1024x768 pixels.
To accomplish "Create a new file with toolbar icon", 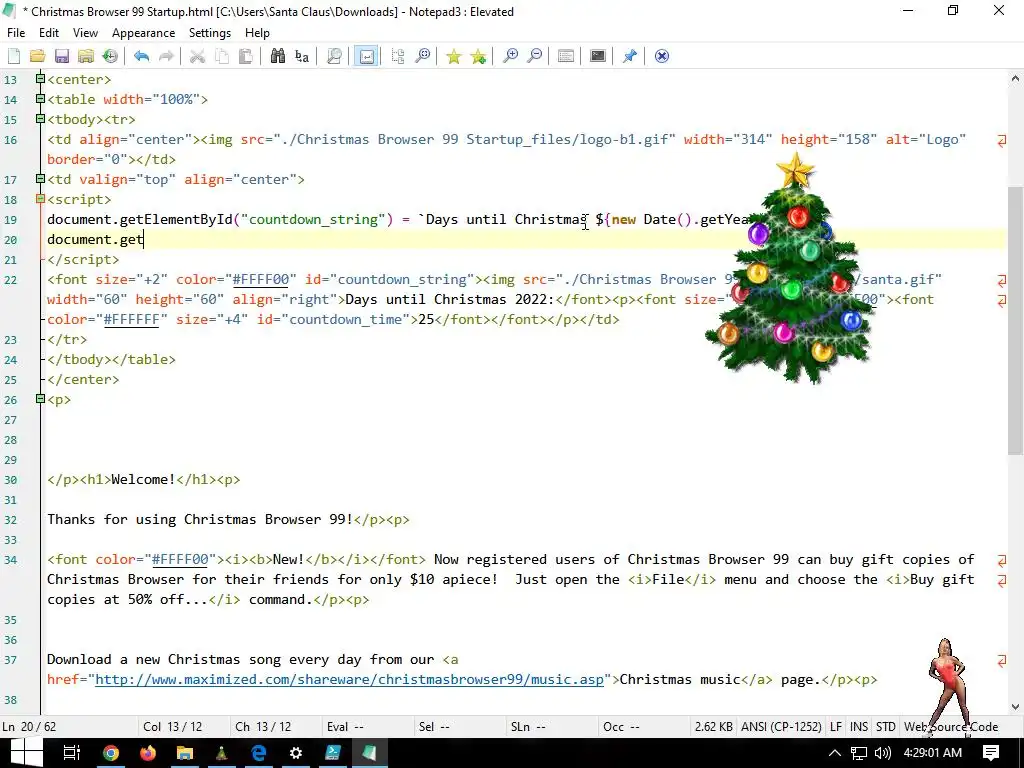I will [x=14, y=56].
